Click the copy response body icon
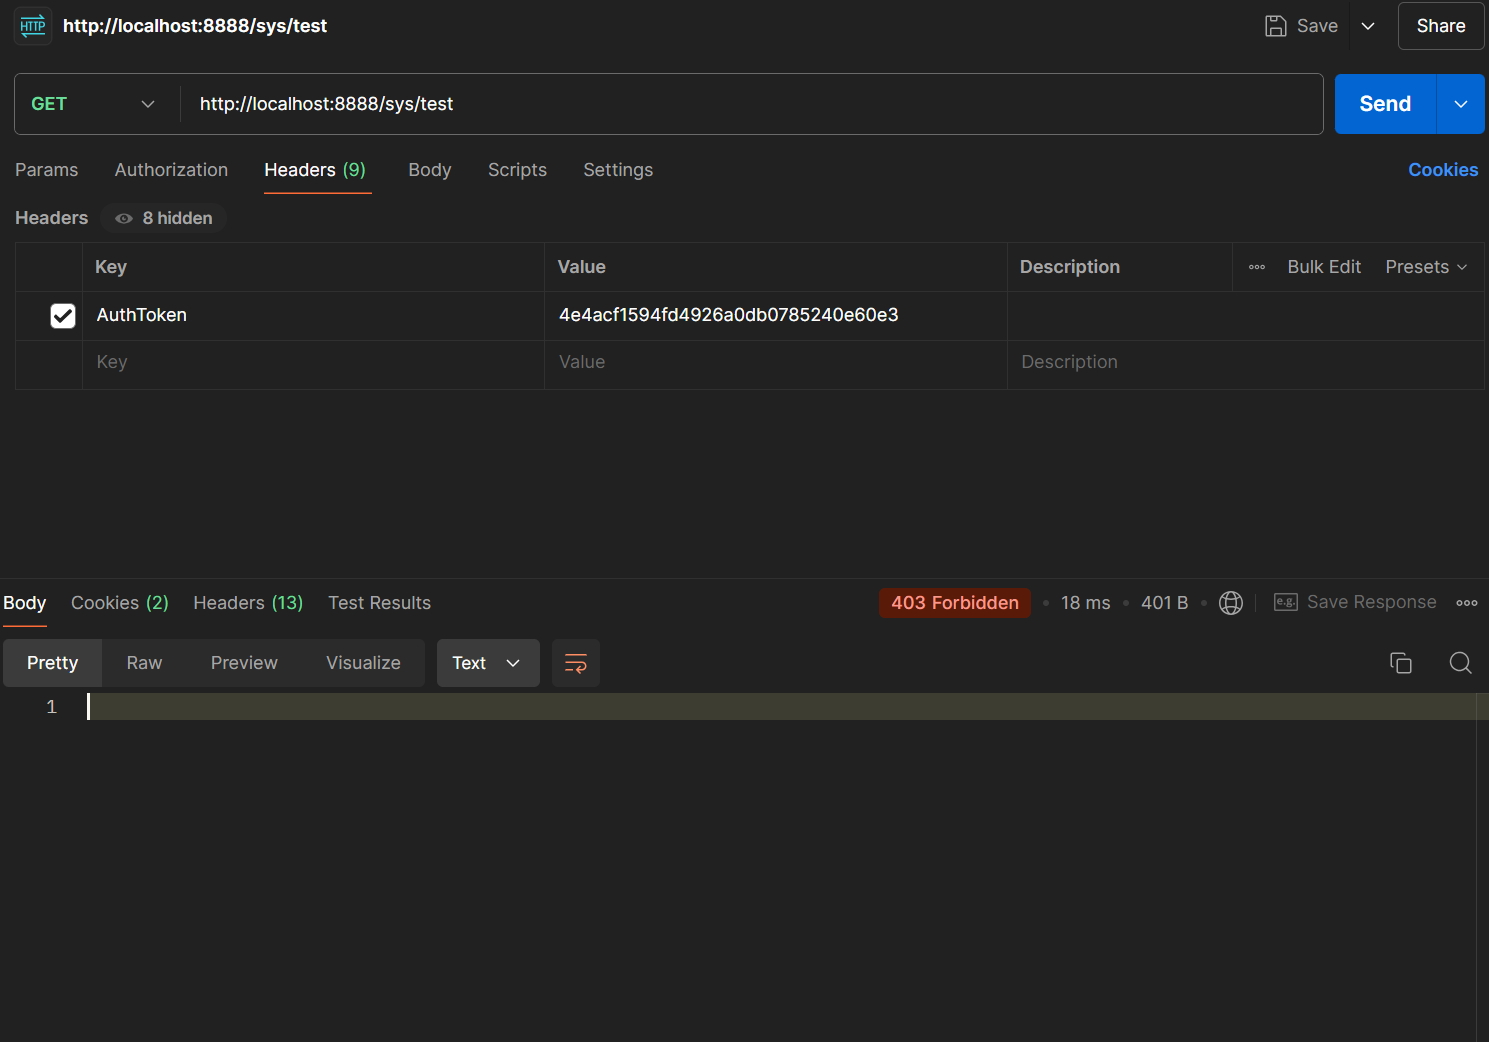The width and height of the screenshot is (1489, 1042). [x=1400, y=663]
